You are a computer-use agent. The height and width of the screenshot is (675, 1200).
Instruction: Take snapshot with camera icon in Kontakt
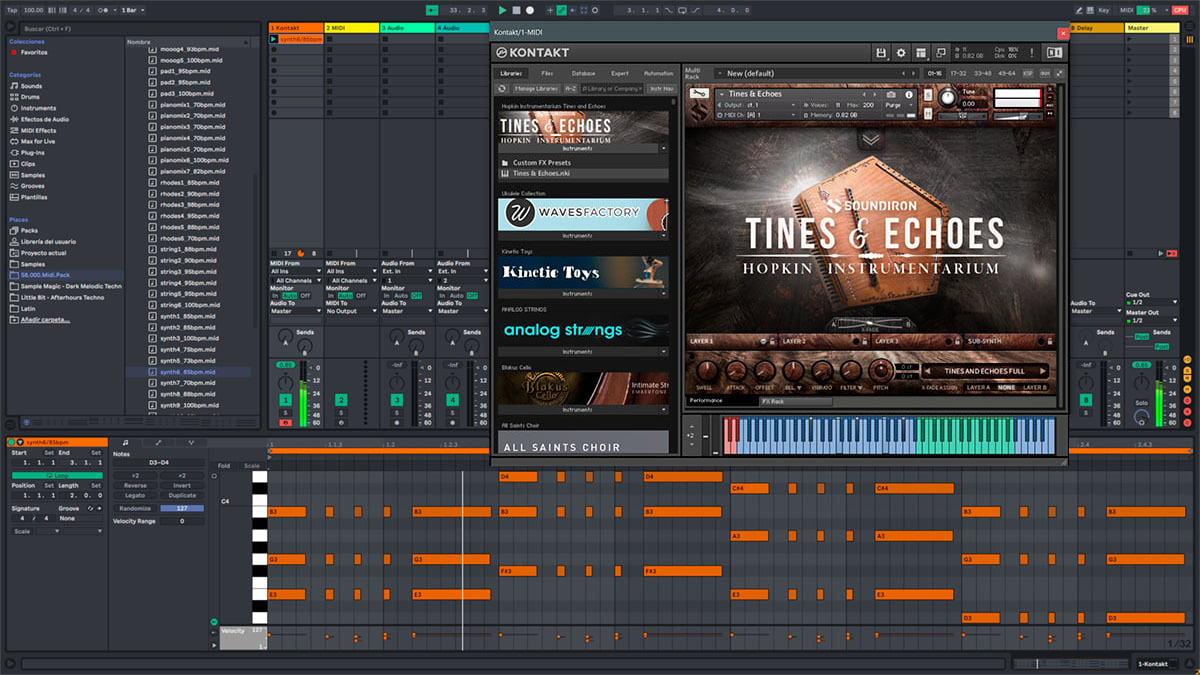point(891,94)
